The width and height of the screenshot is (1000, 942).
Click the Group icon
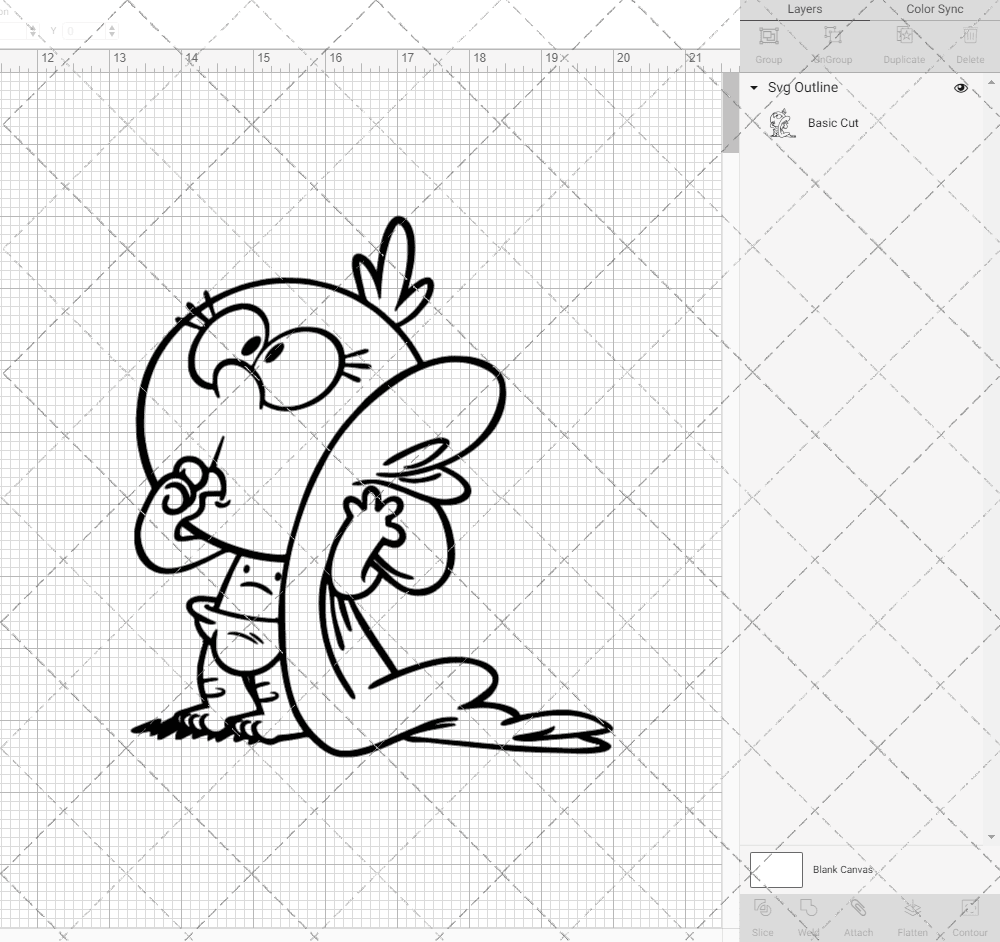point(768,45)
